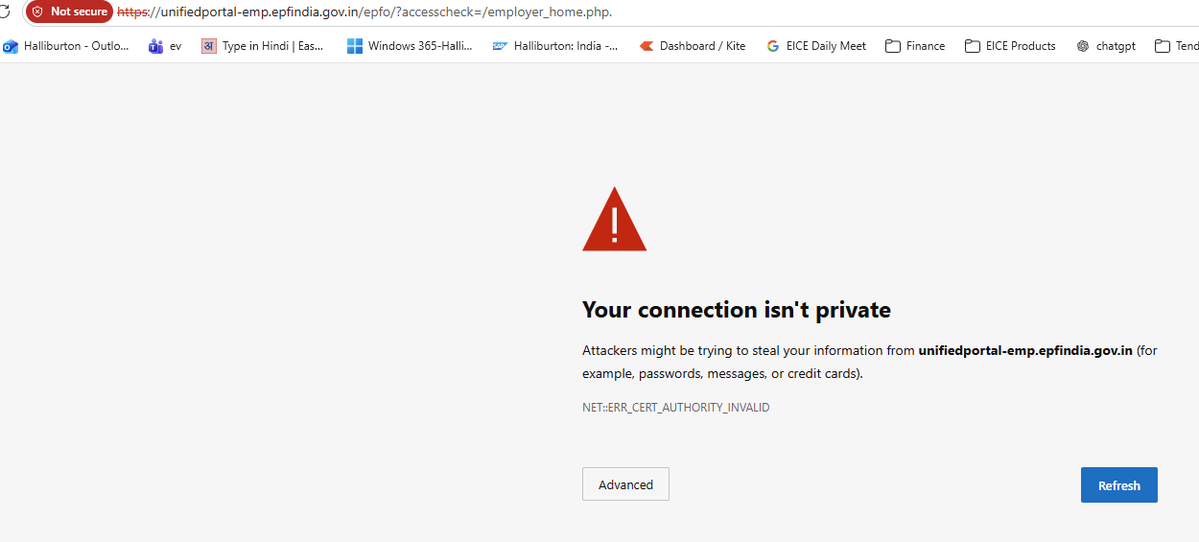Open the Type in Hindi bookmark

(x=262, y=46)
